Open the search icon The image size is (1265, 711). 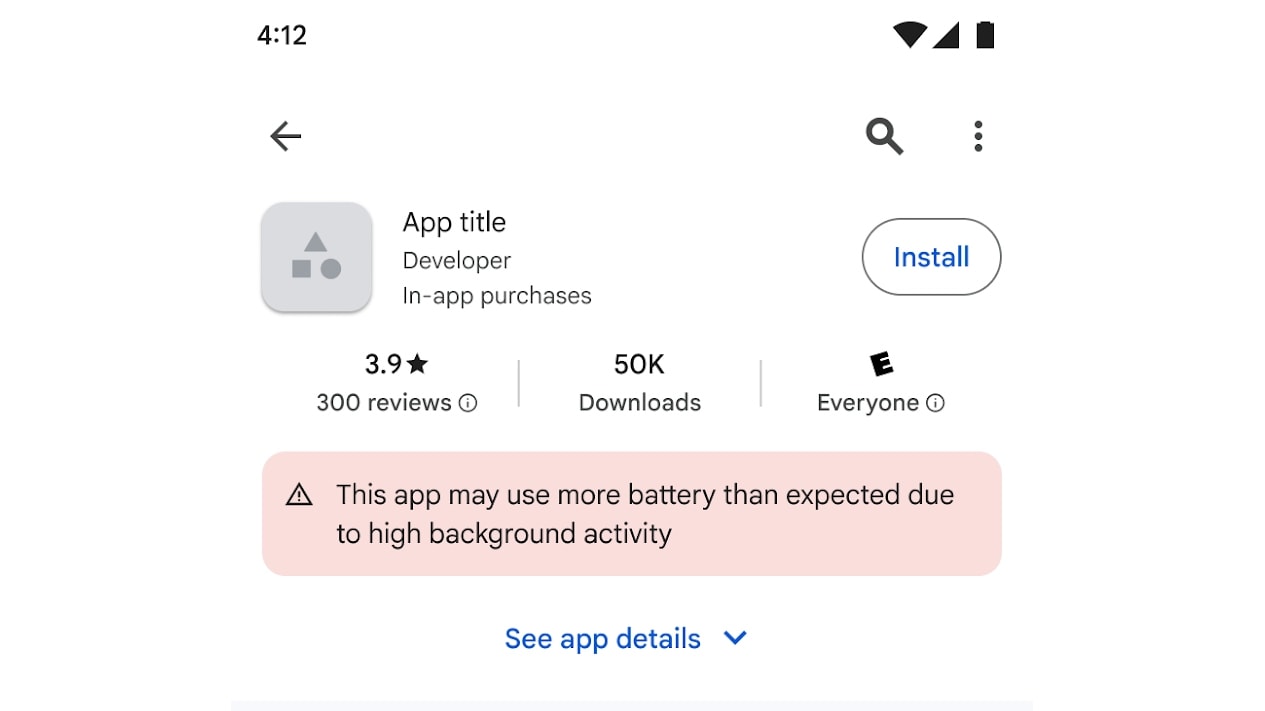click(884, 135)
